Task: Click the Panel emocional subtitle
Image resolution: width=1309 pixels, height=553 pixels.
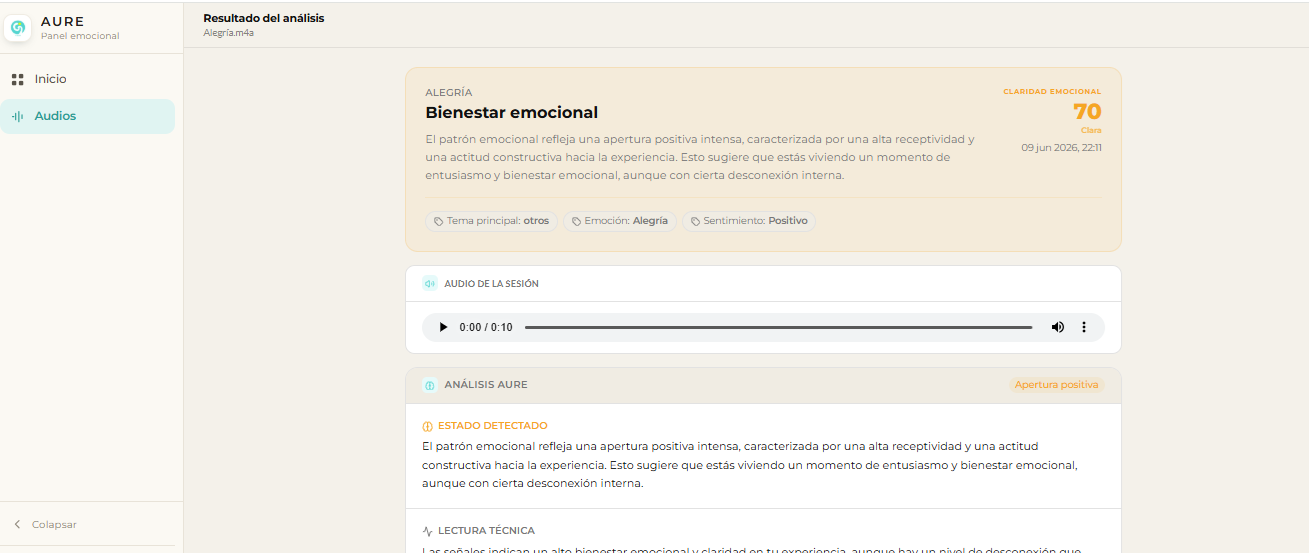Action: (x=80, y=36)
